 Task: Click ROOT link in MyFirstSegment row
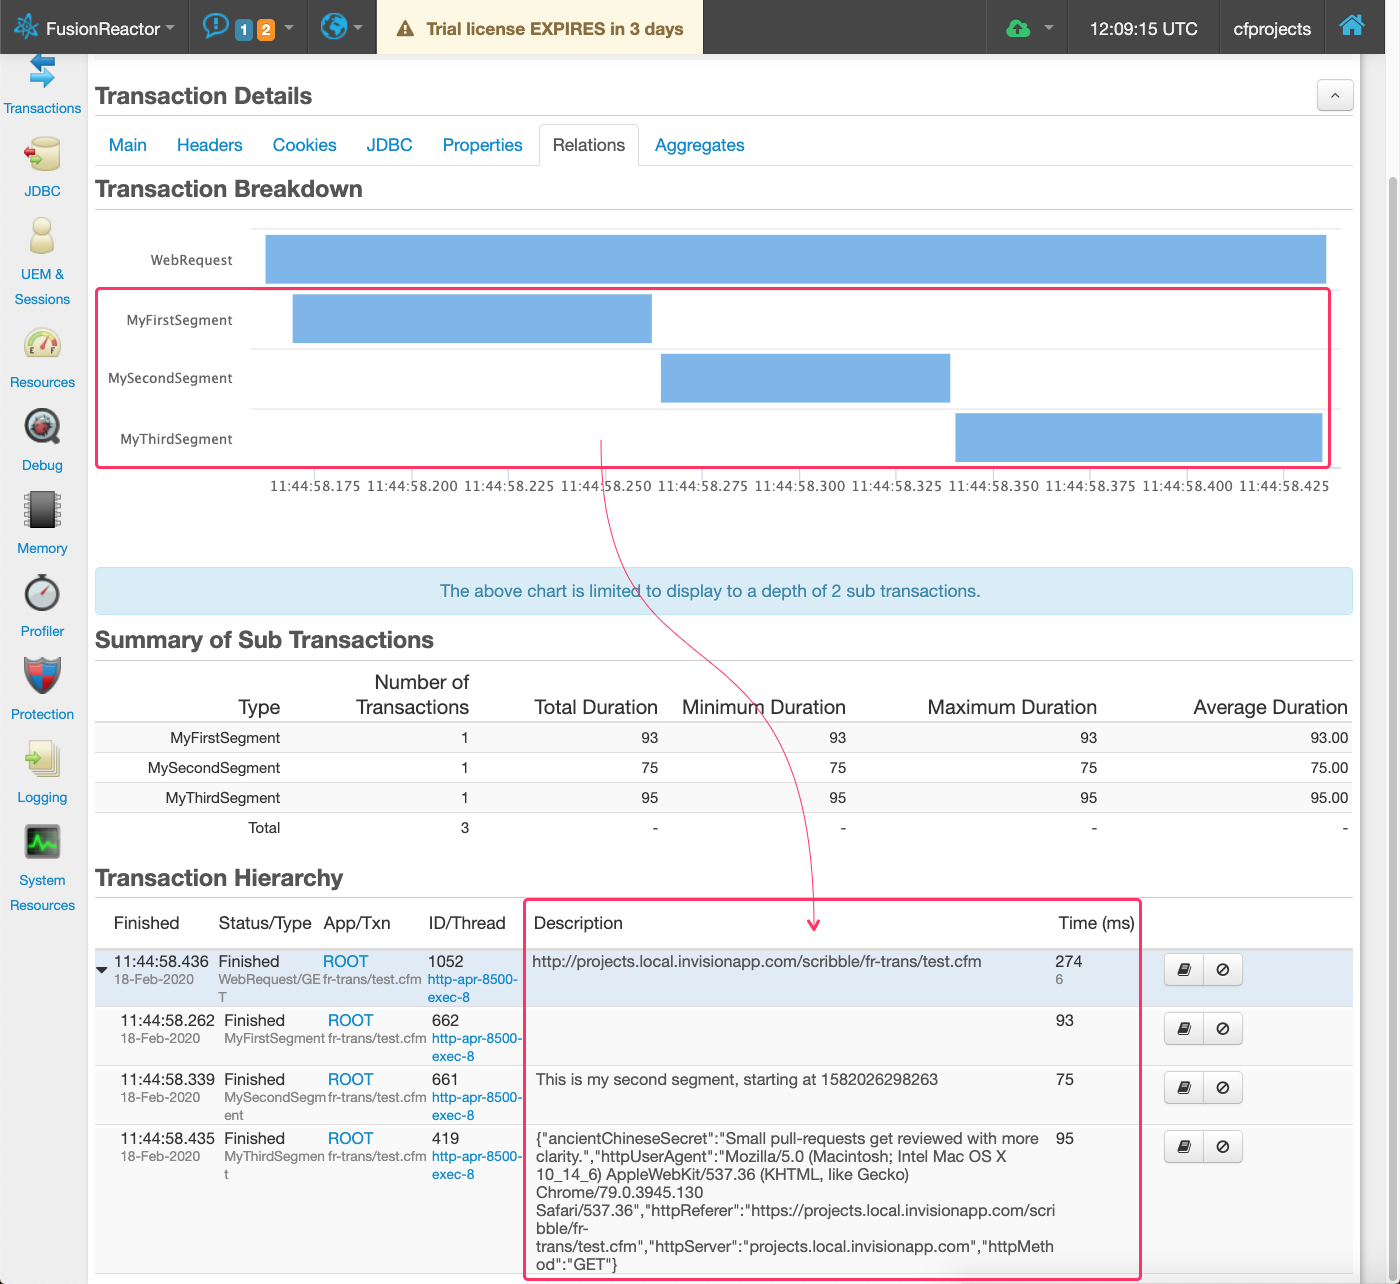tap(350, 1020)
